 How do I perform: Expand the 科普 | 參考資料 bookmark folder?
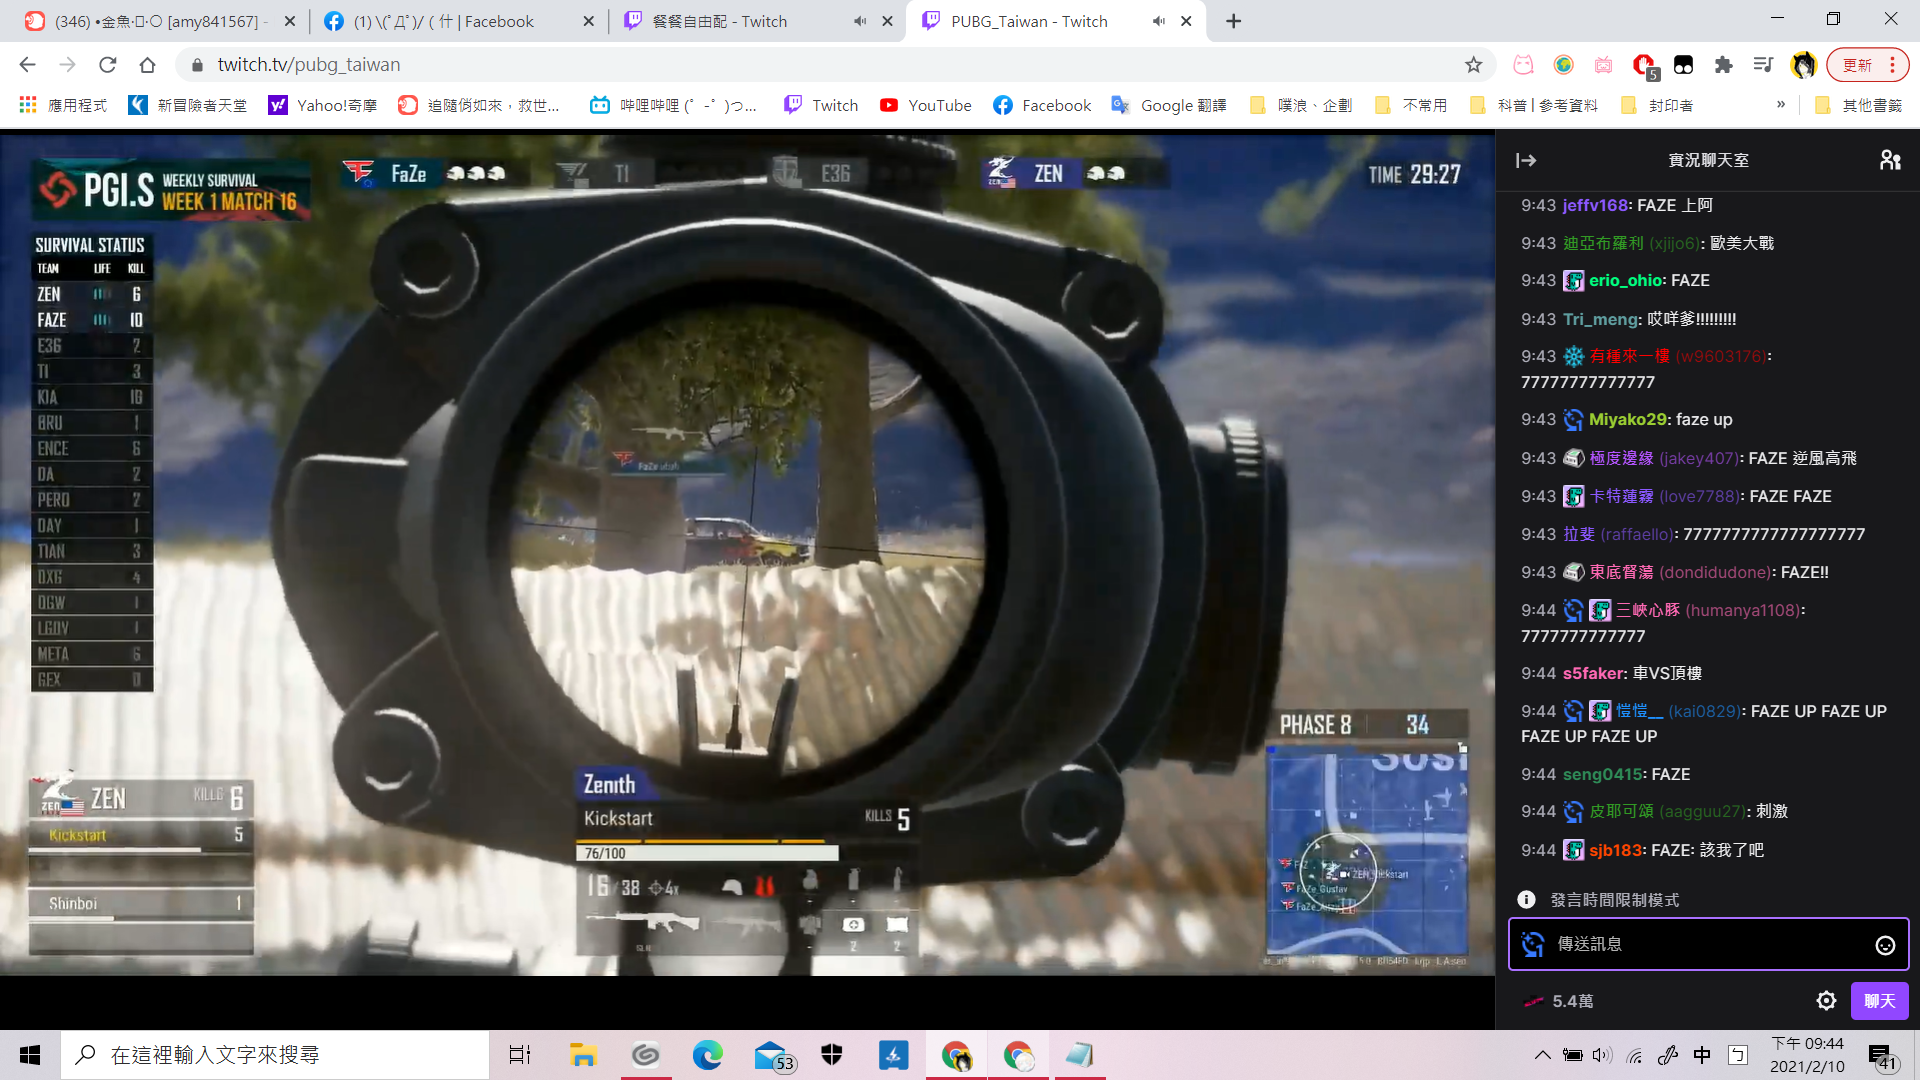pyautogui.click(x=1533, y=105)
